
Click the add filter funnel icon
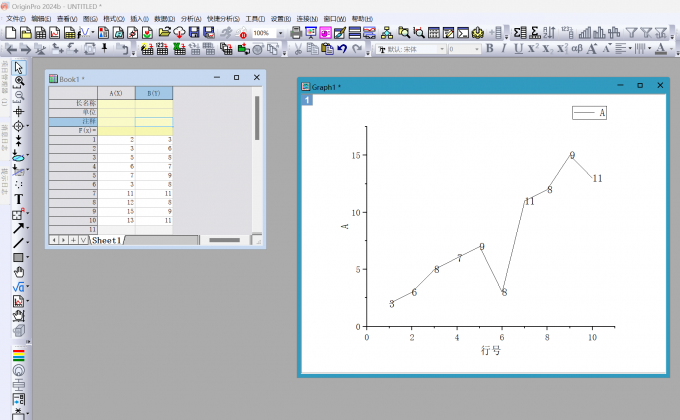(631, 33)
